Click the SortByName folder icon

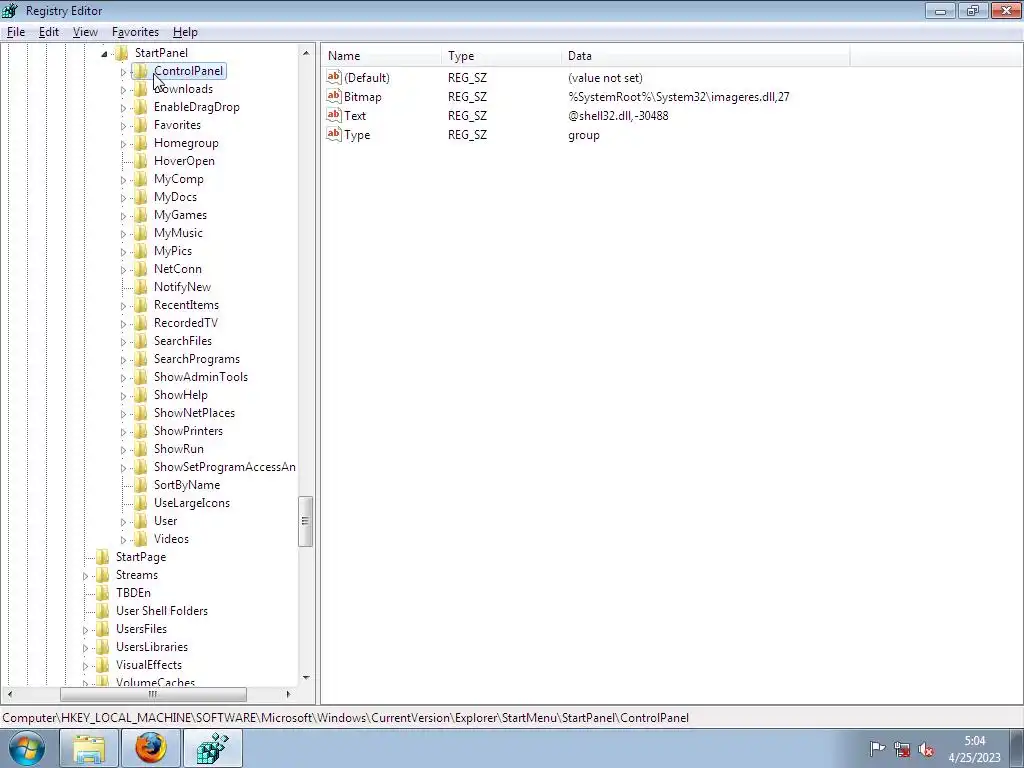140,485
